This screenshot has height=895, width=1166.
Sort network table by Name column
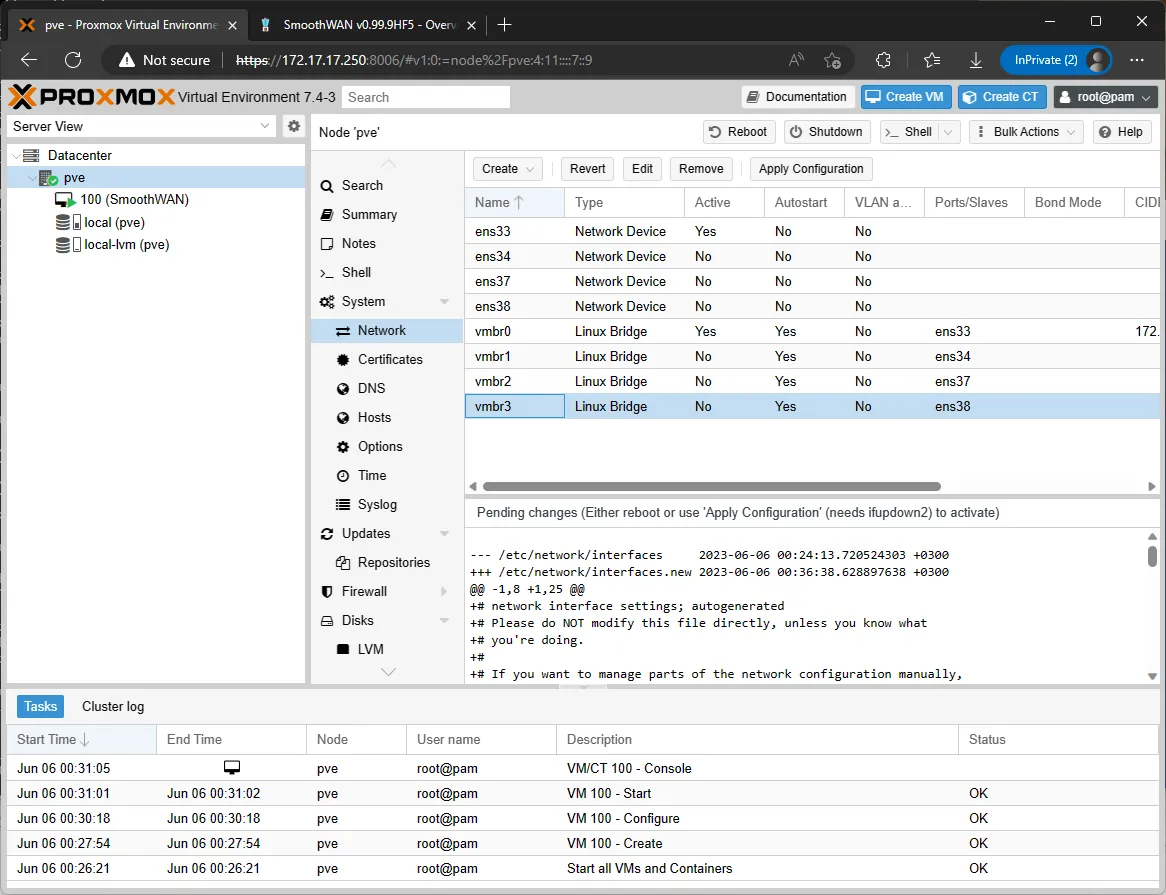point(514,202)
